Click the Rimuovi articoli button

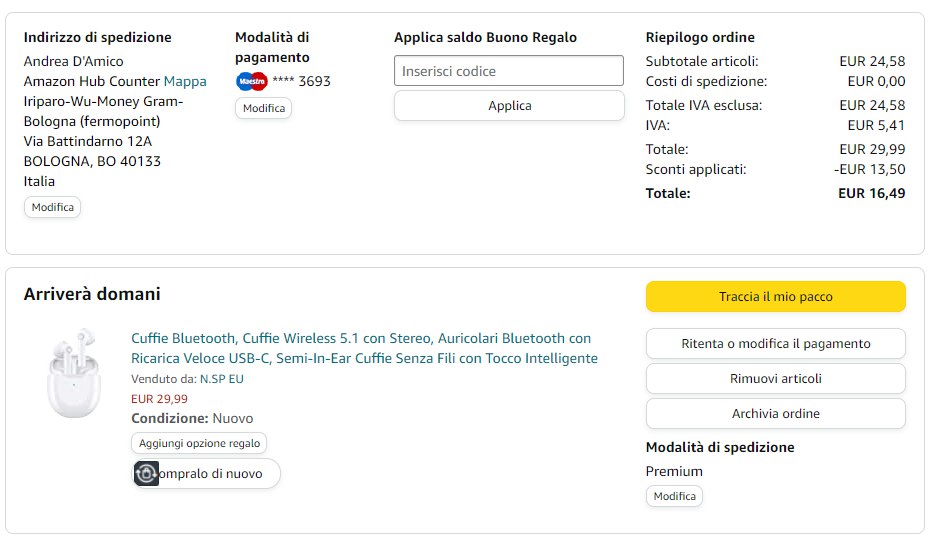point(775,379)
